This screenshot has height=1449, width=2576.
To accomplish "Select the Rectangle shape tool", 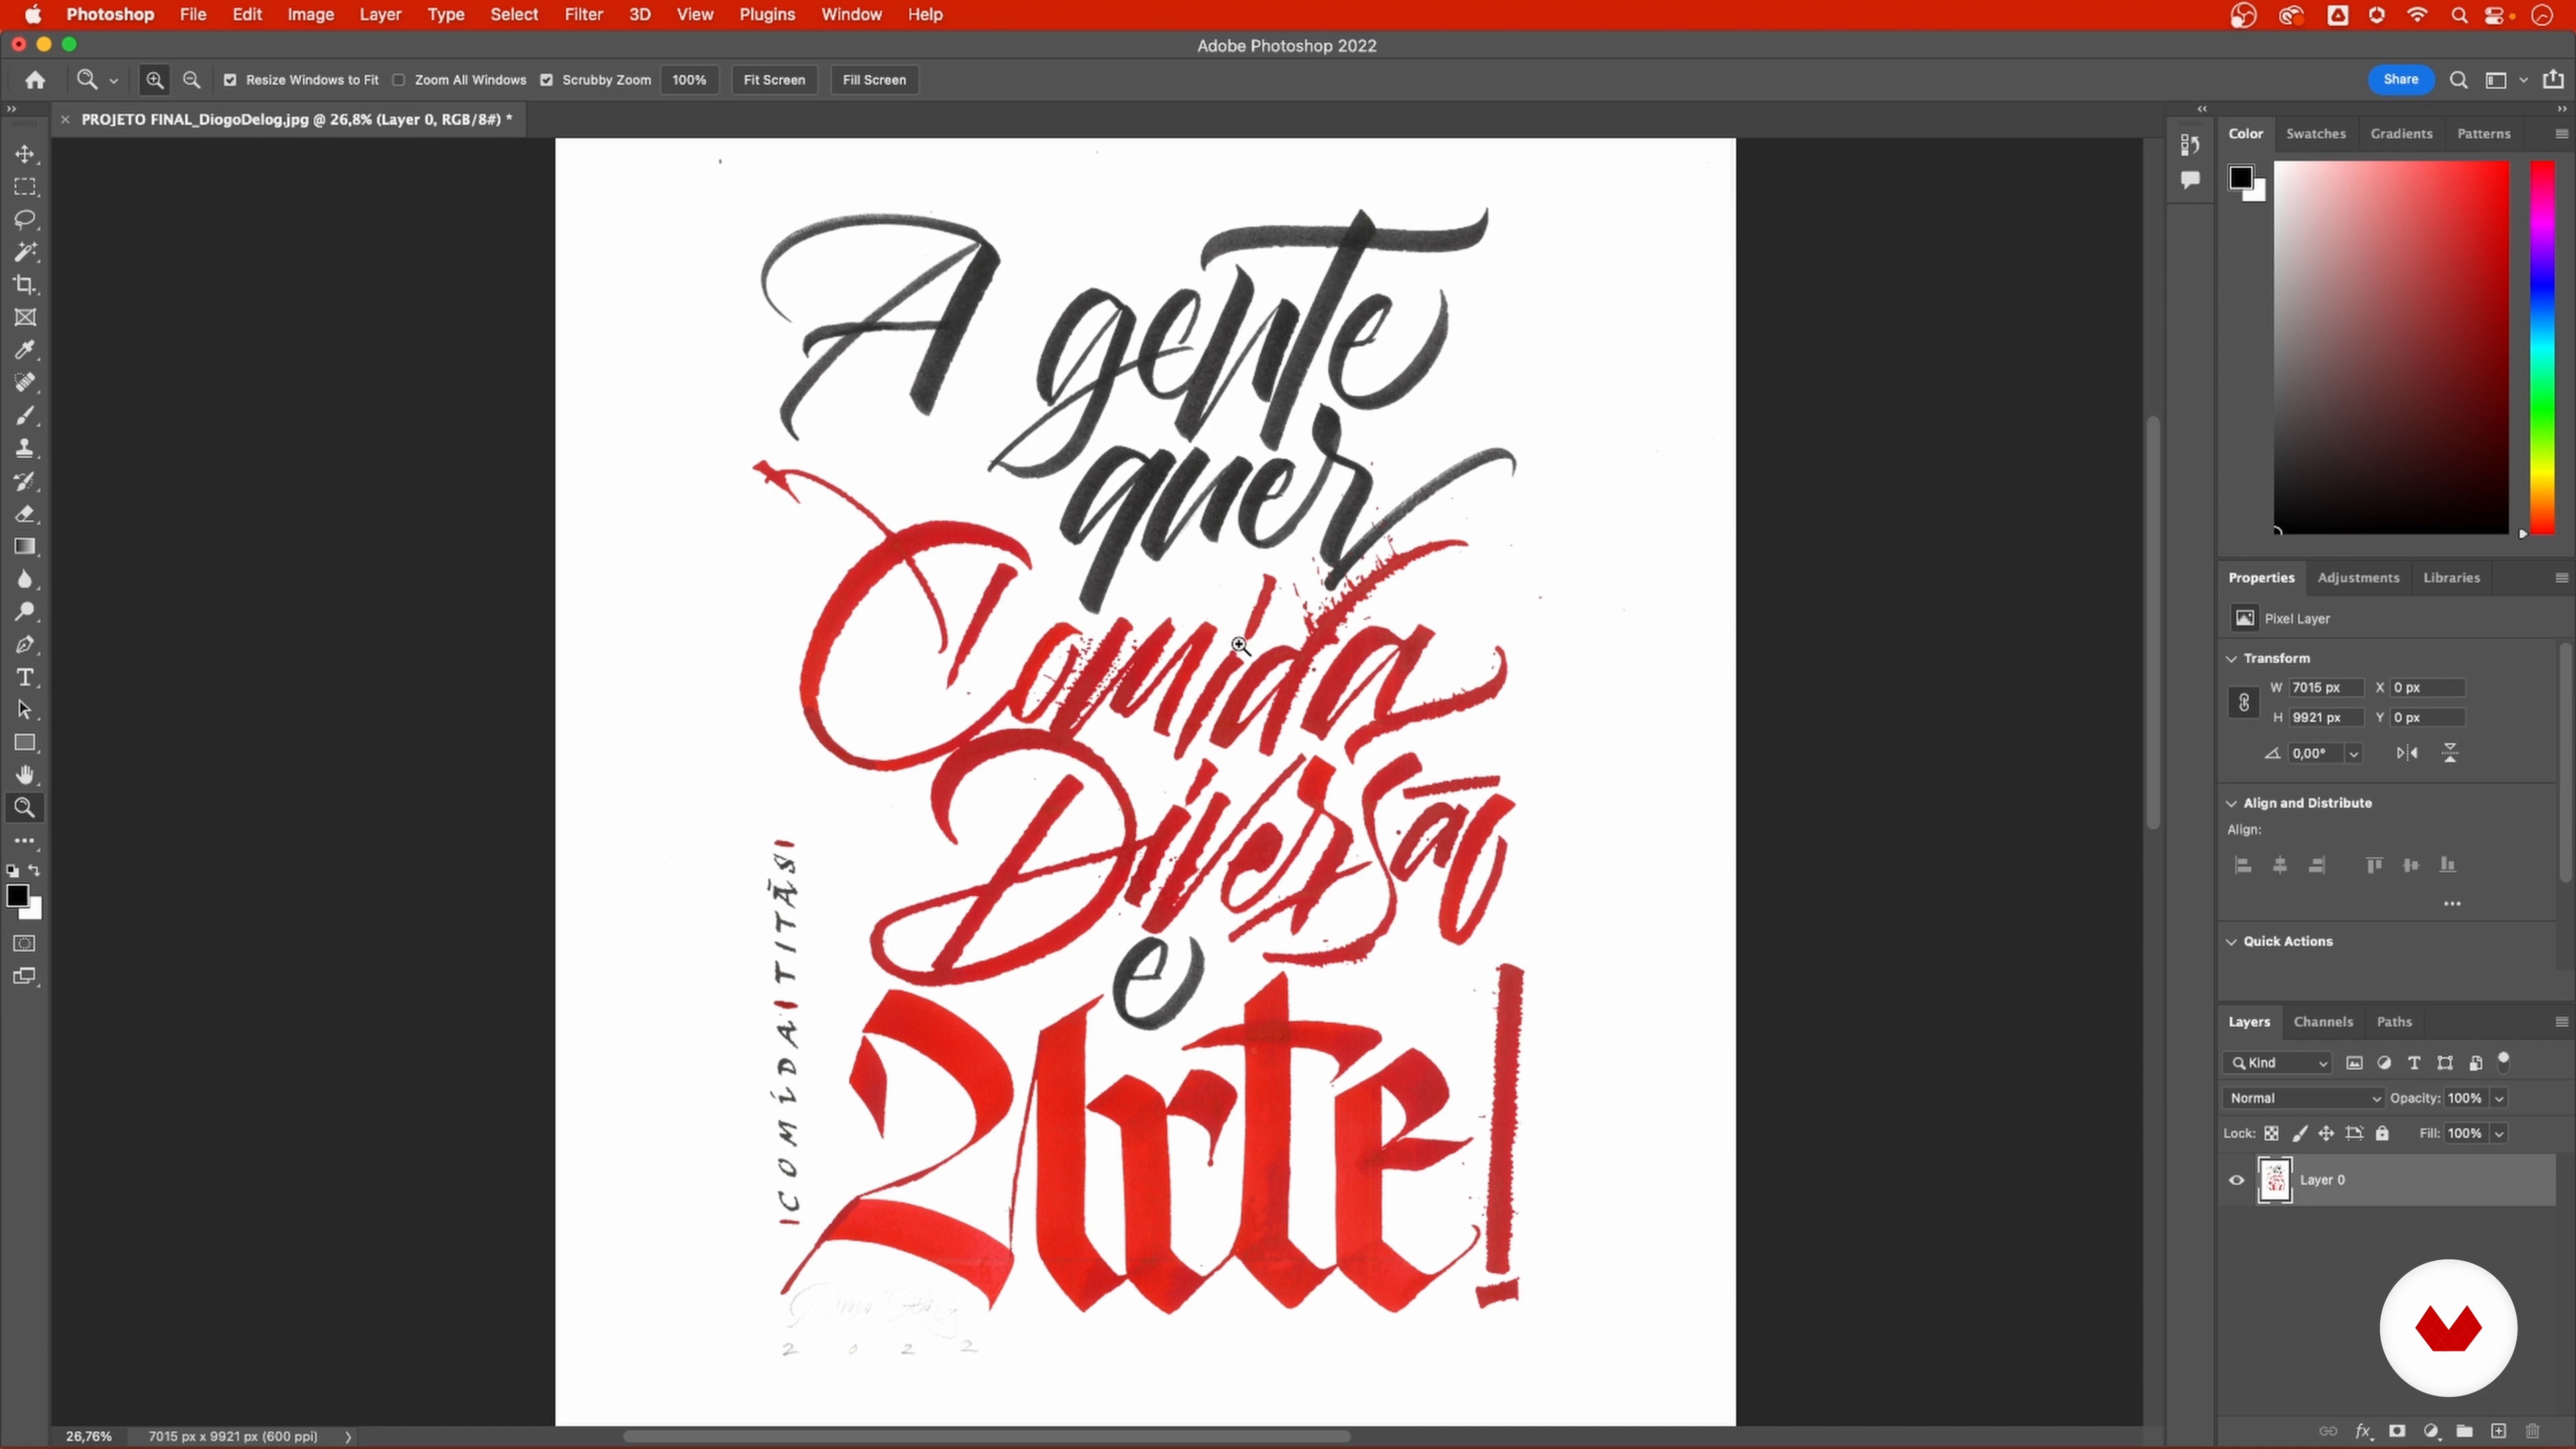I will coord(25,743).
